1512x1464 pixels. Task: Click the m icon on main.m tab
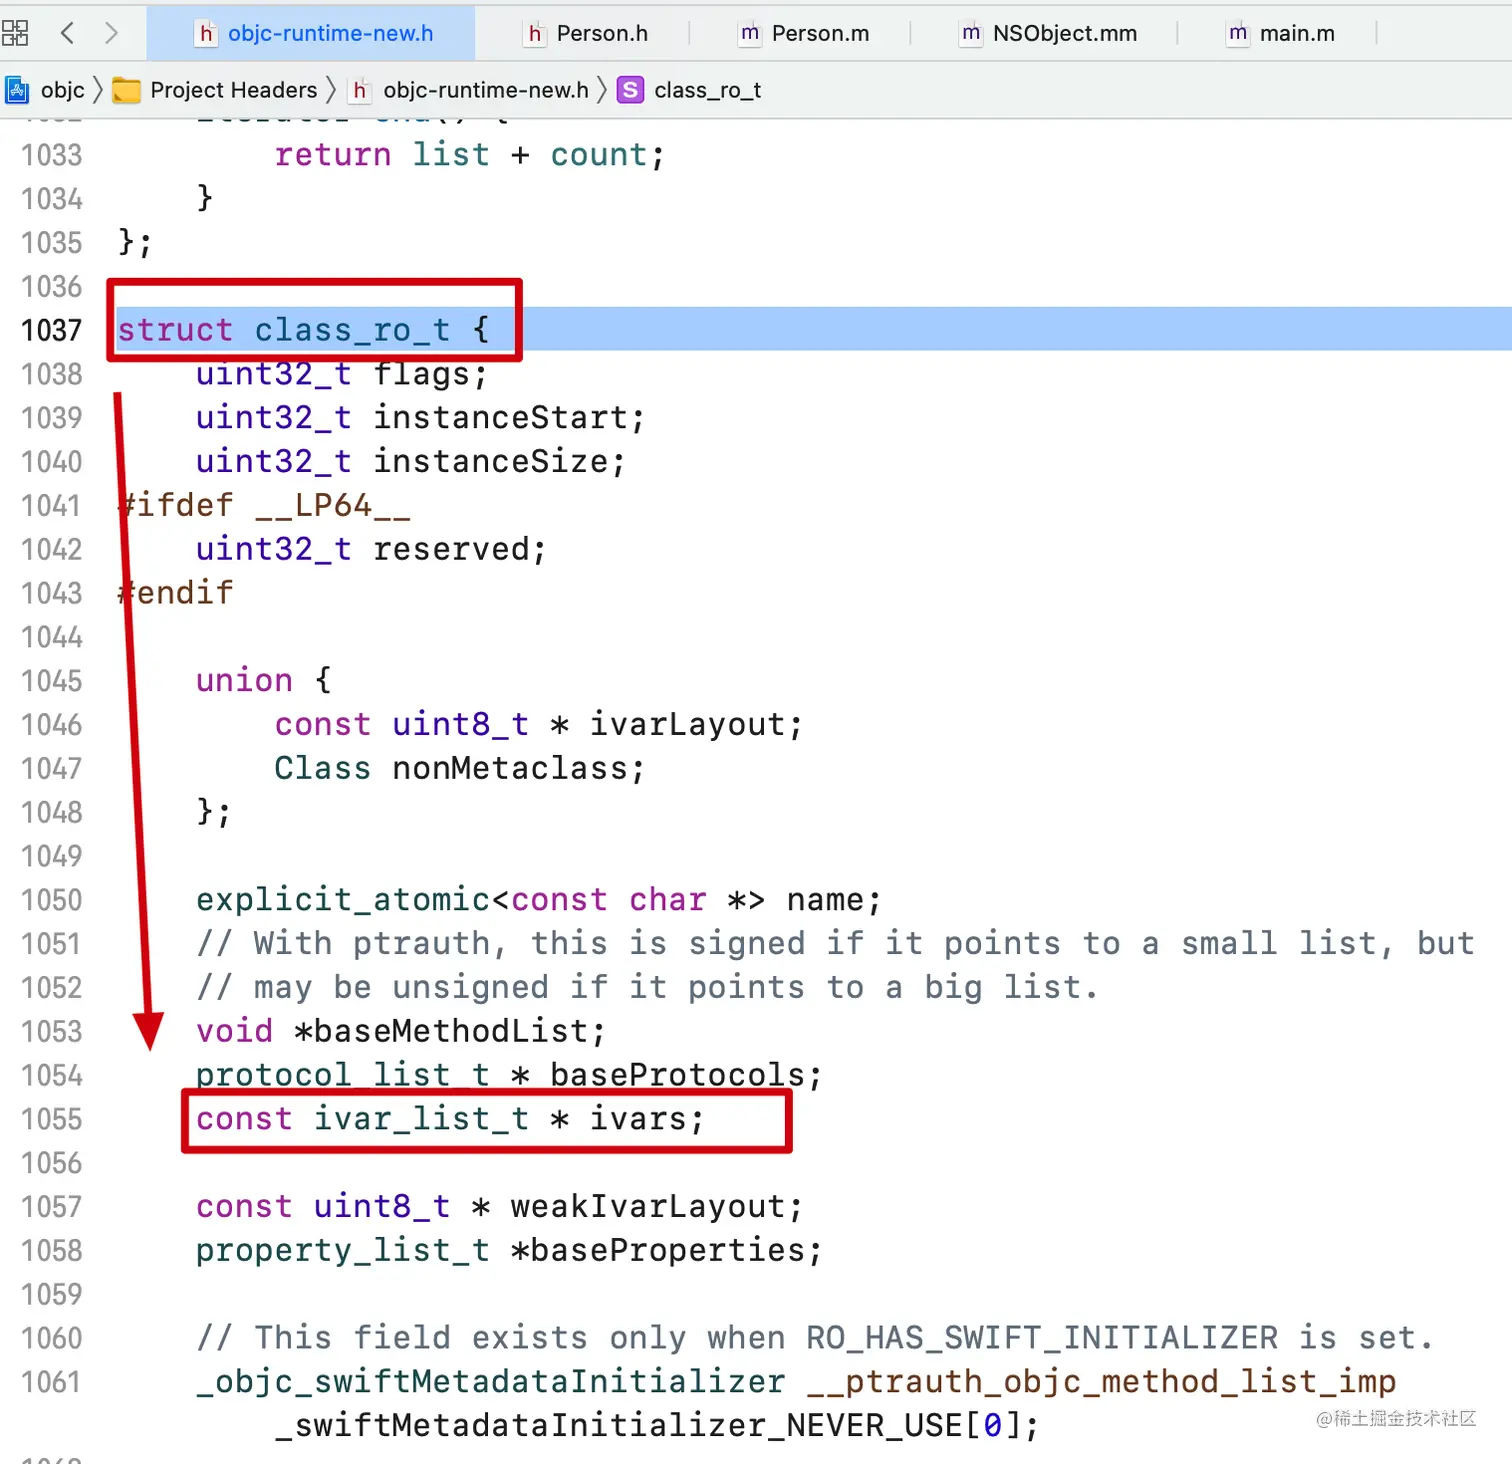pos(1238,33)
